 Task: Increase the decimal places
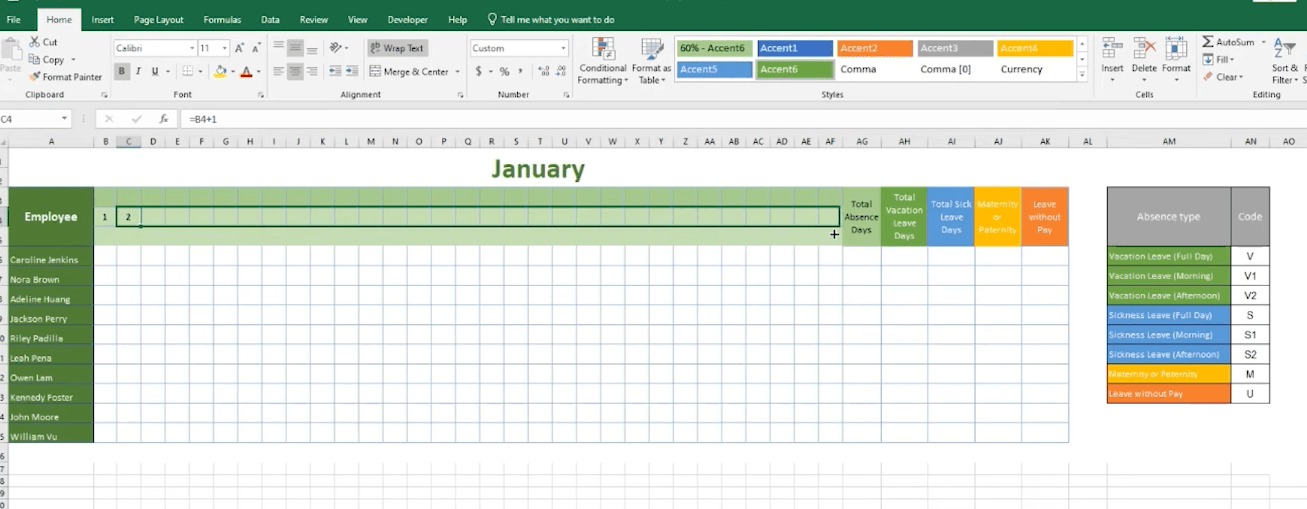point(543,71)
